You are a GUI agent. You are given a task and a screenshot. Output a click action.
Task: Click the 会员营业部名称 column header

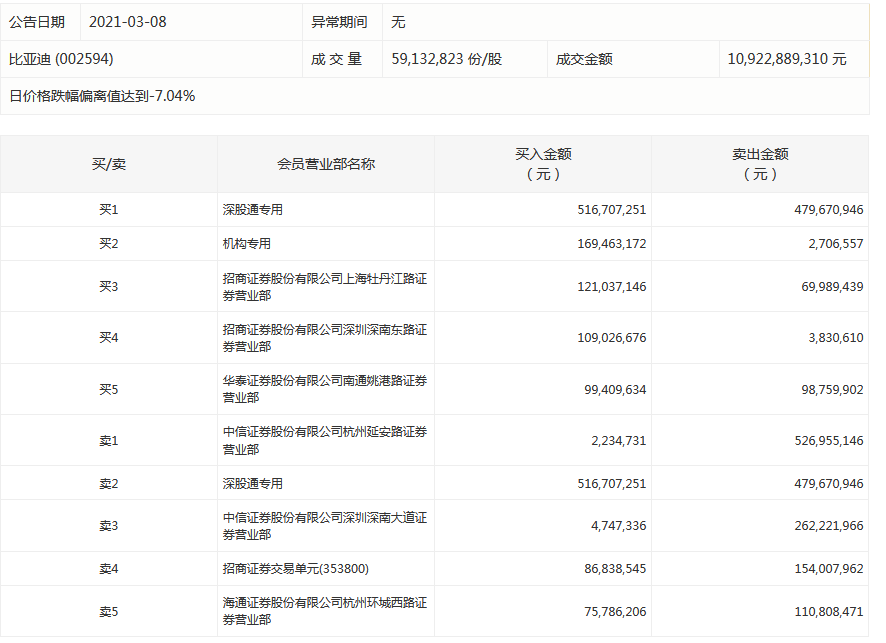(x=325, y=164)
